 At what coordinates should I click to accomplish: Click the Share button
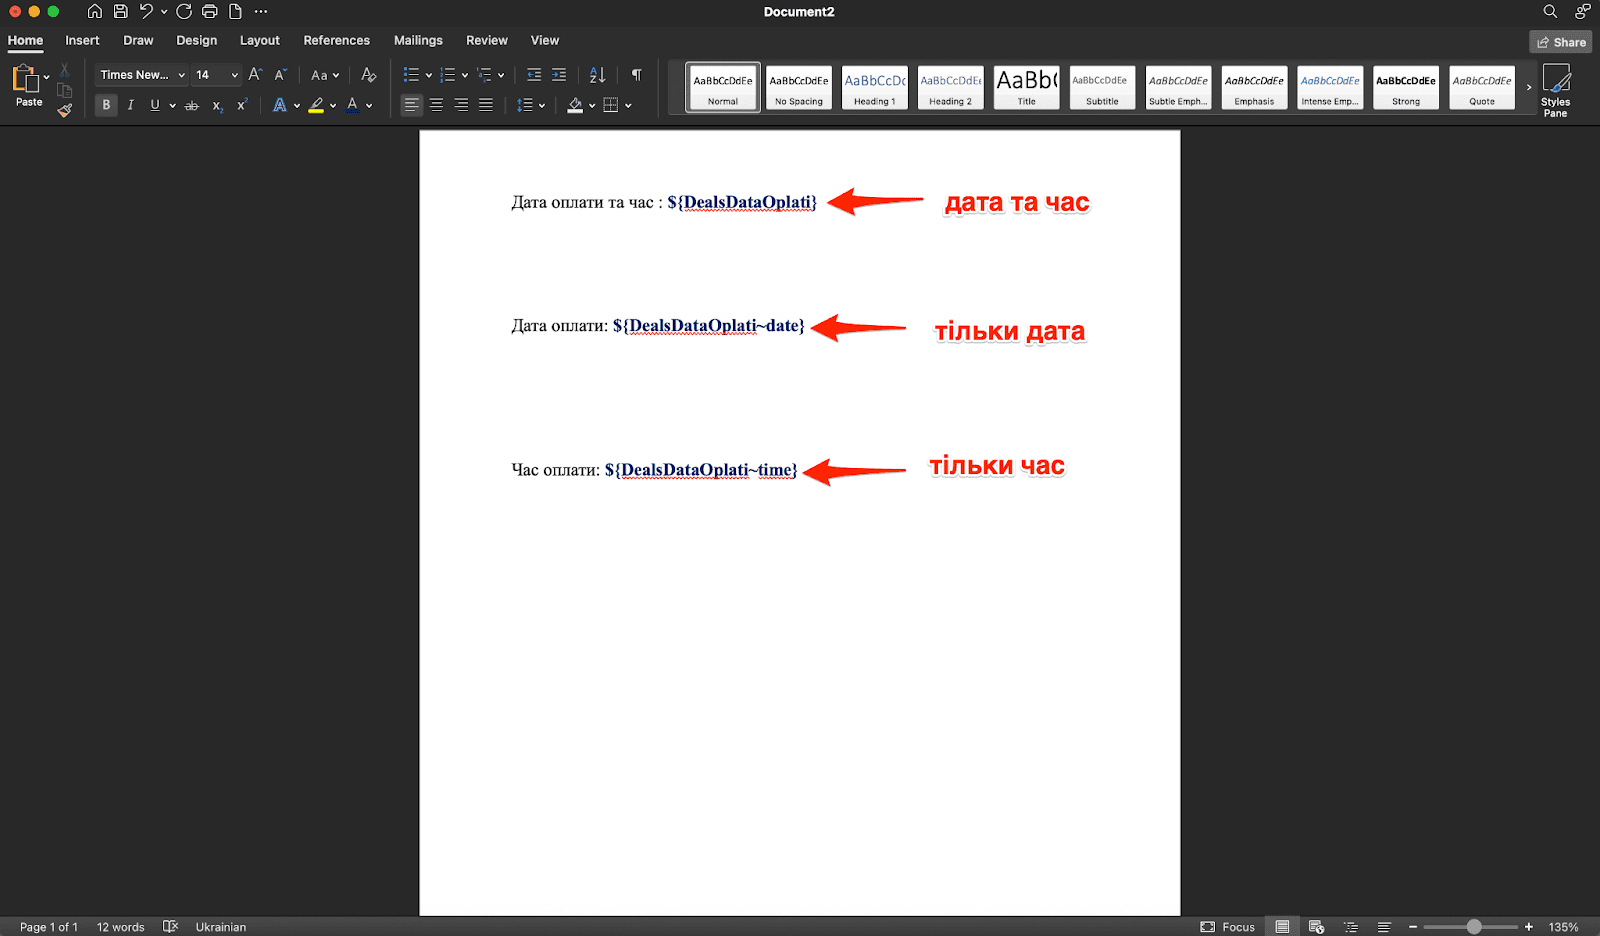click(x=1560, y=42)
